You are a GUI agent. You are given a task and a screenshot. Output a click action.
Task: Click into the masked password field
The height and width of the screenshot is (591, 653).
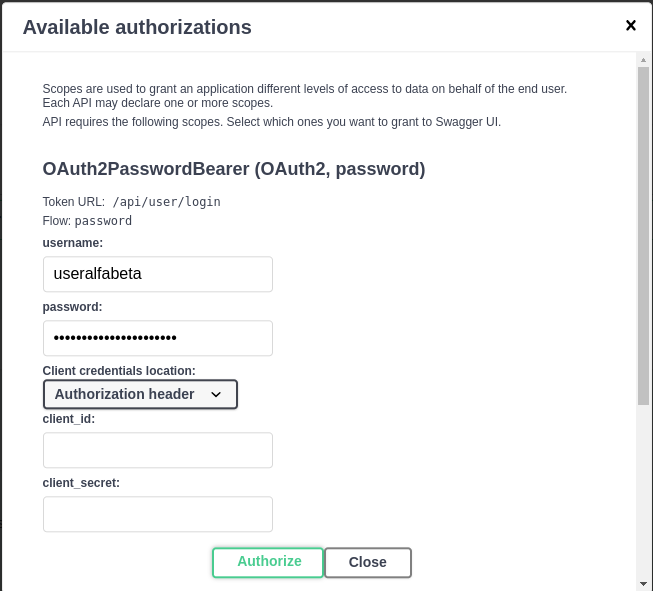(158, 338)
